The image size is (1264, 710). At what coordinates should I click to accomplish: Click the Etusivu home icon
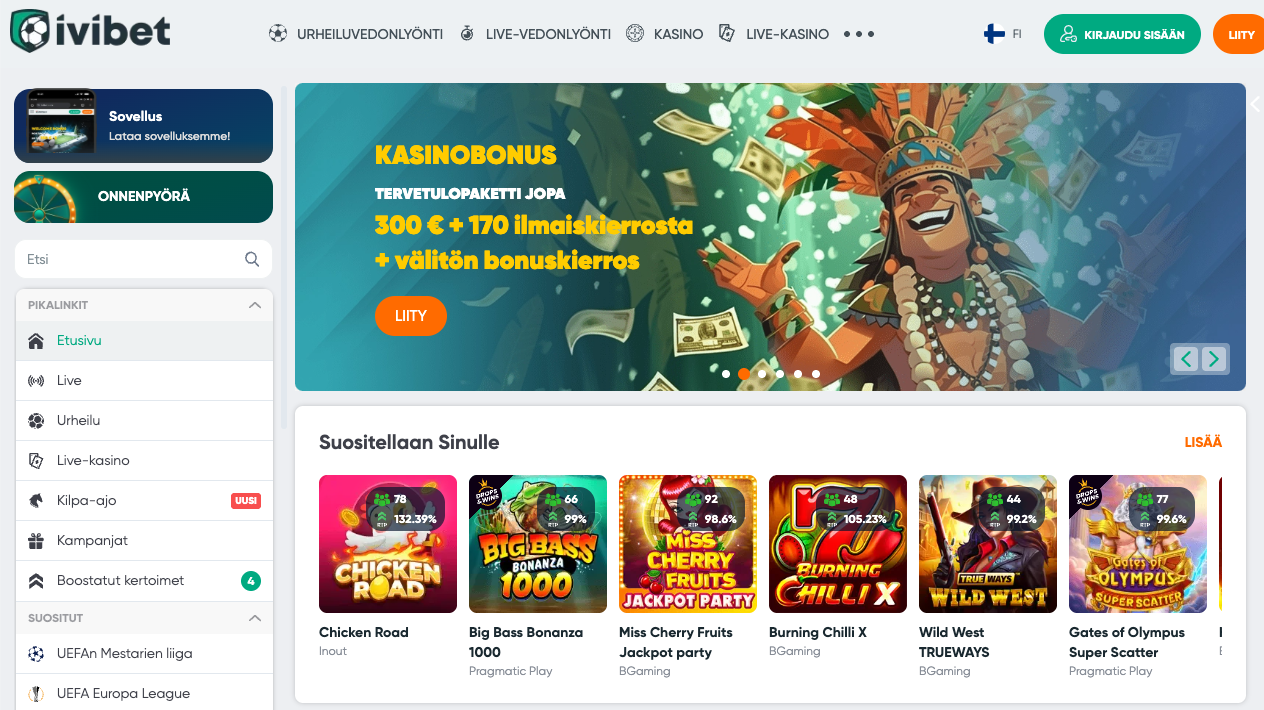coord(36,341)
